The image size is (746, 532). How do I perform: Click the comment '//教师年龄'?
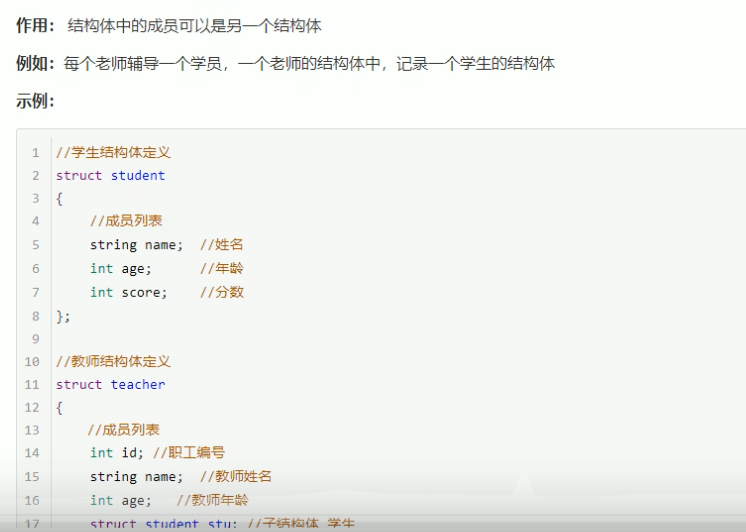tap(212, 500)
